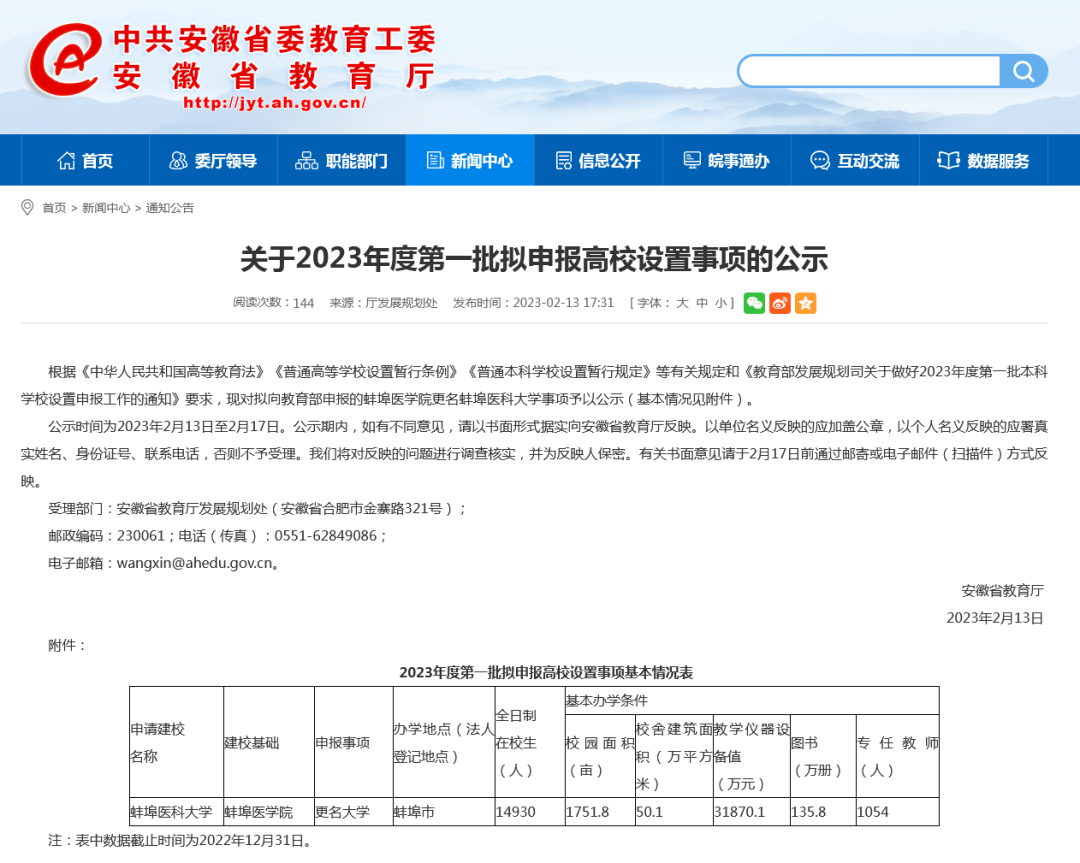Click the magnifier icon to search

1023,71
